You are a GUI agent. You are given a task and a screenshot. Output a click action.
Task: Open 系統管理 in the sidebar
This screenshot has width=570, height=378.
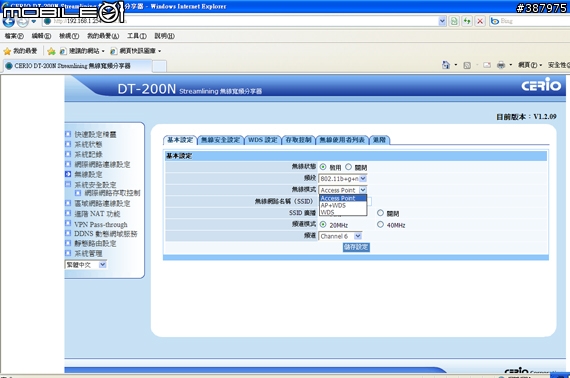(88, 253)
